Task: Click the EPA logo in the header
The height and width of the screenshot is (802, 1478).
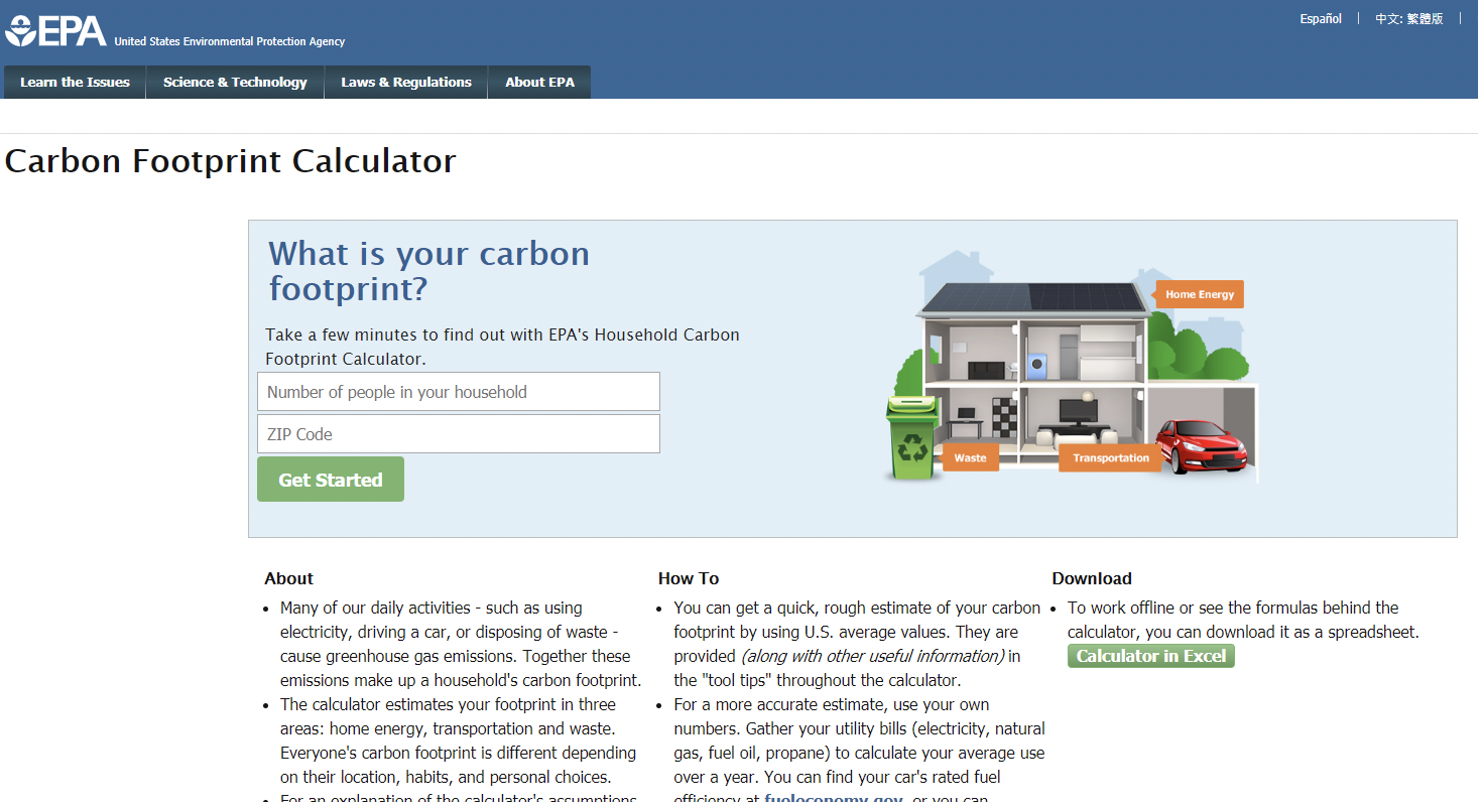Action: click(x=55, y=31)
